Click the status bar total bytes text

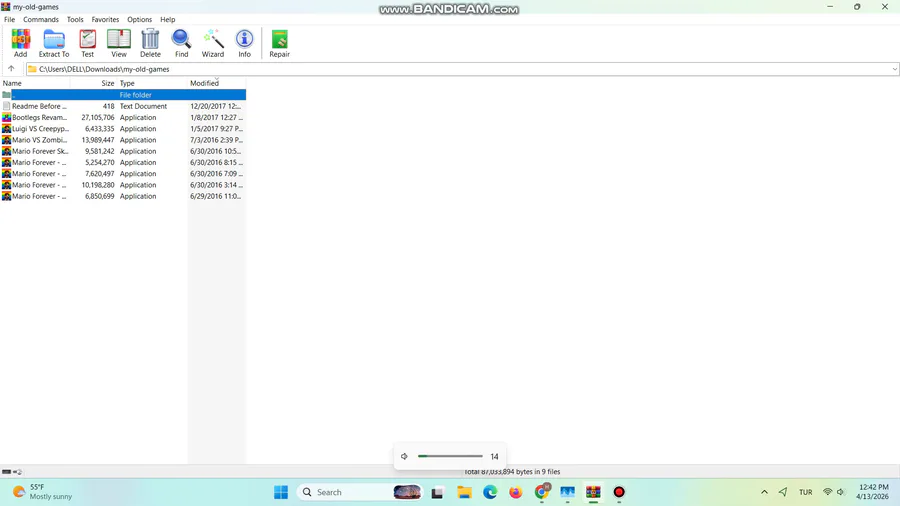coord(512,472)
